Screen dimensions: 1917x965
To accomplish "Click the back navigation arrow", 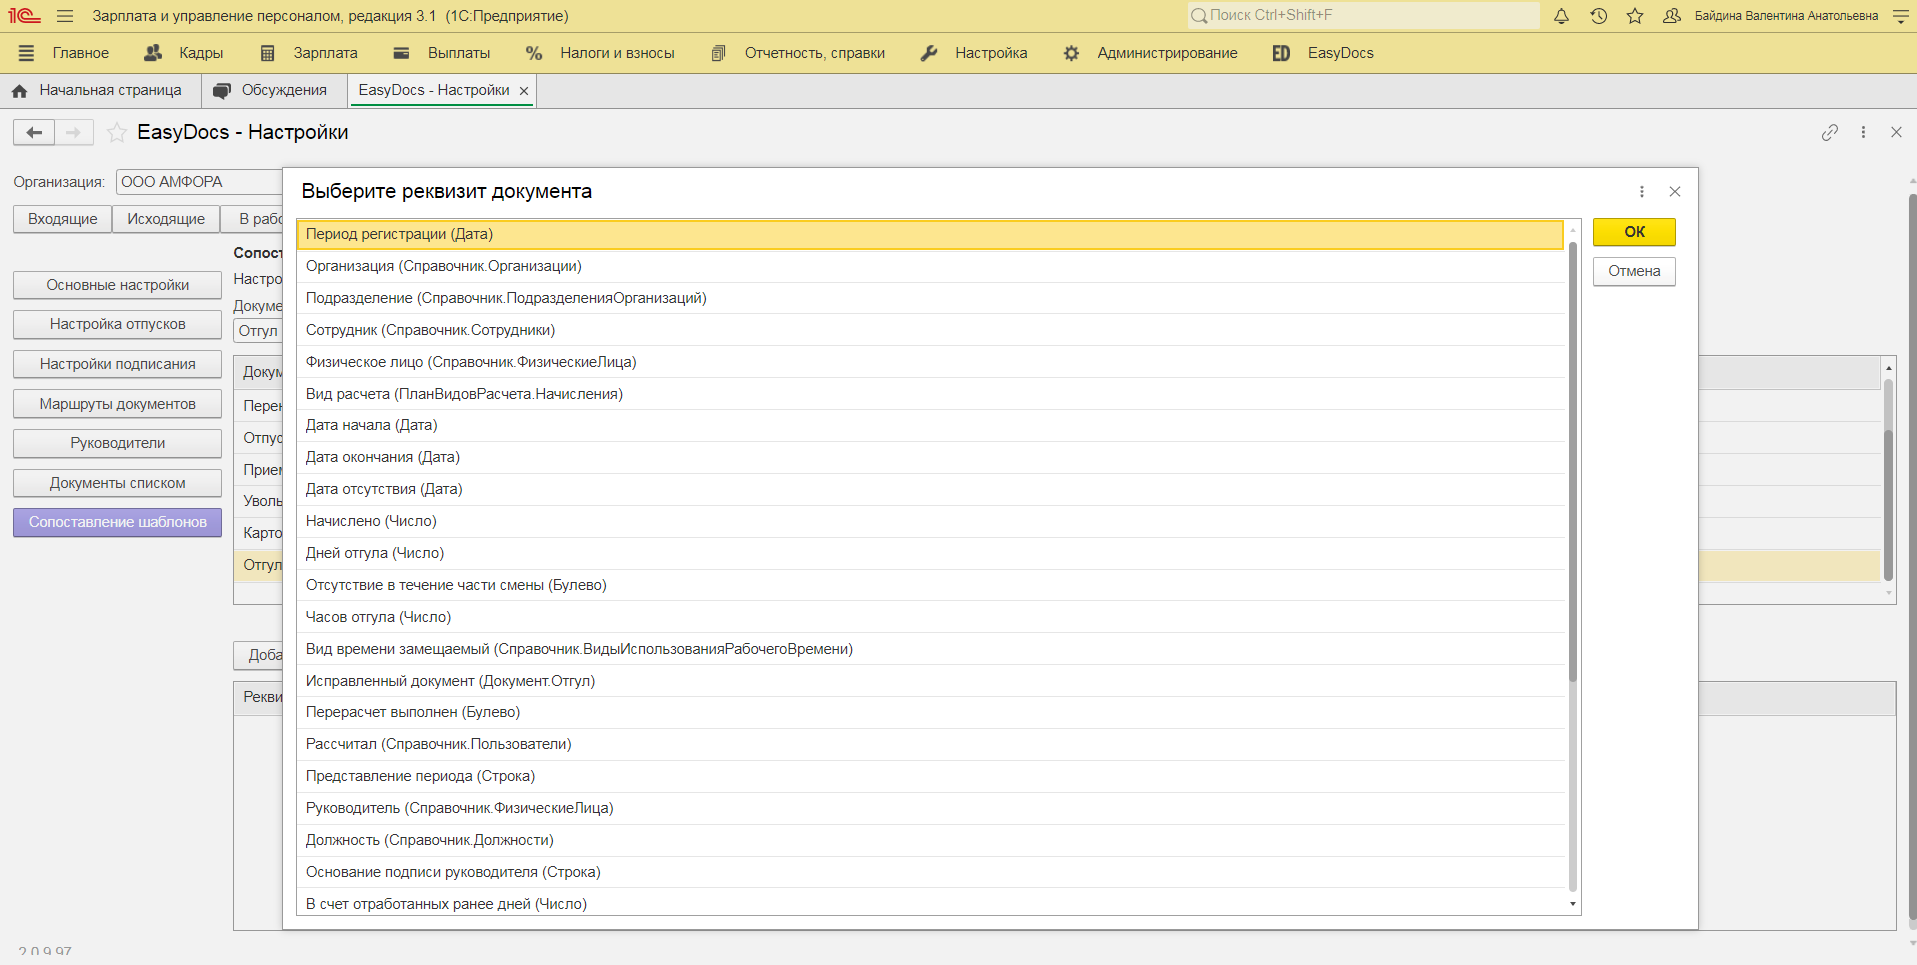I will [x=34, y=132].
